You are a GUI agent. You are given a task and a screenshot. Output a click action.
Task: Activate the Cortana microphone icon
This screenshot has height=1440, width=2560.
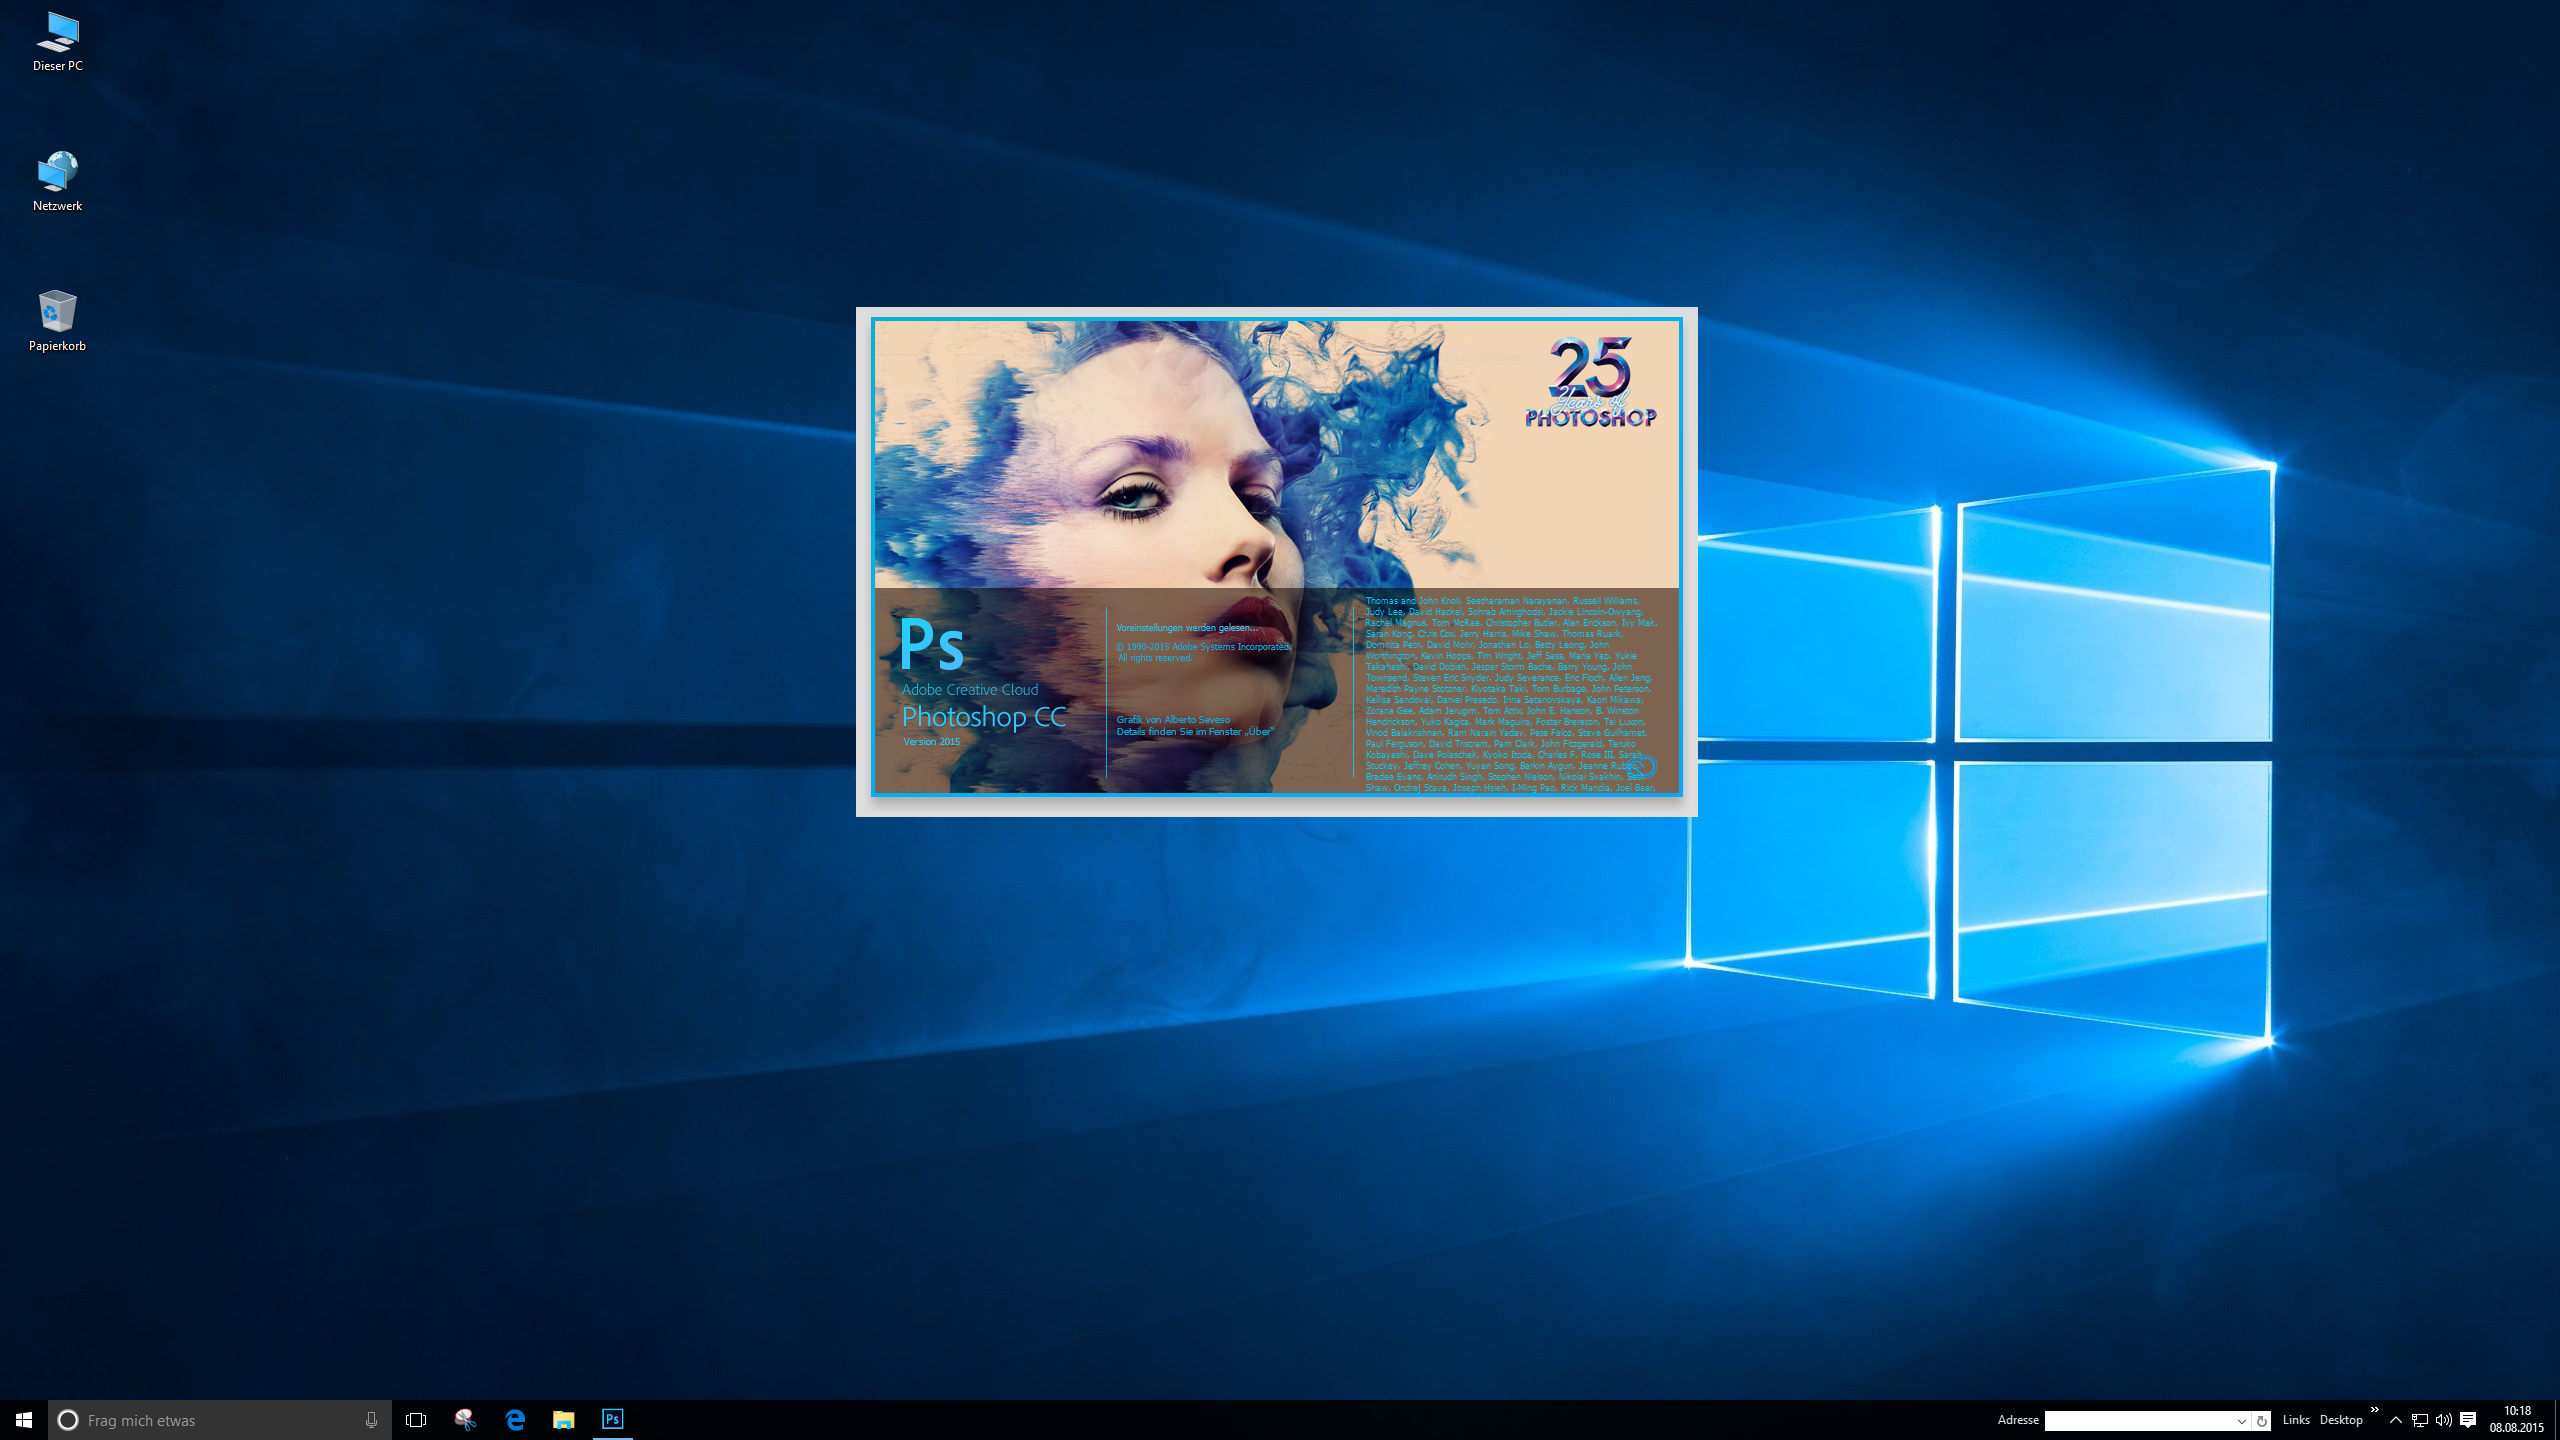371,1420
